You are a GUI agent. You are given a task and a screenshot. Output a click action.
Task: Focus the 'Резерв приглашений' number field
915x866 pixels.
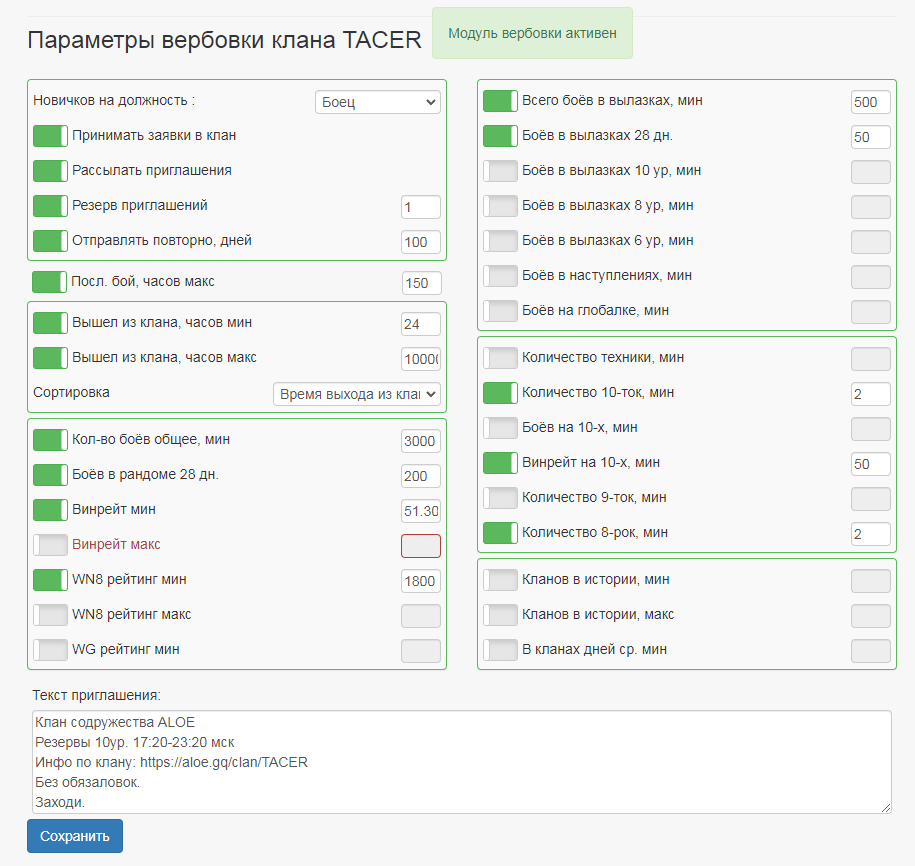point(420,207)
